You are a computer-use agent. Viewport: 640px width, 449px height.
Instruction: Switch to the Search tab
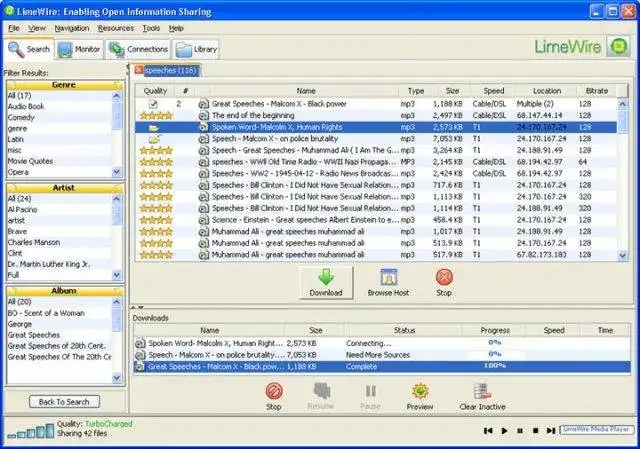click(x=29, y=49)
